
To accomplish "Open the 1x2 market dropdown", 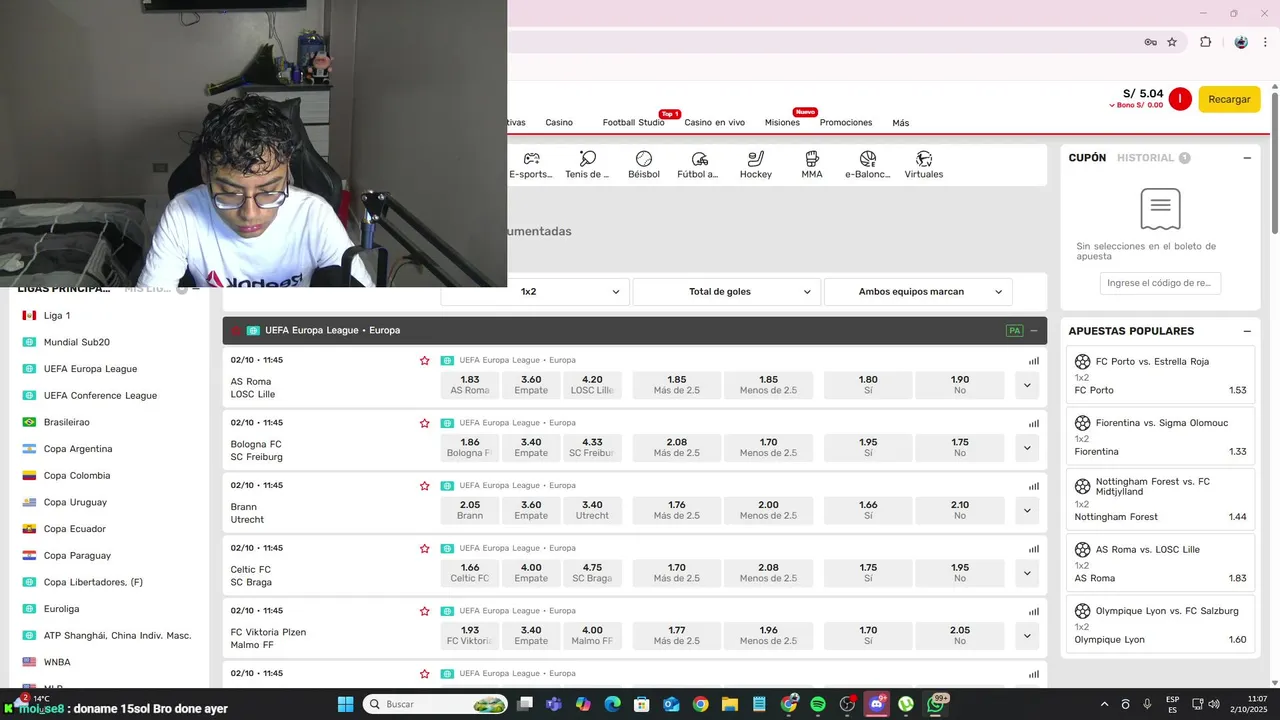I will pyautogui.click(x=535, y=292).
